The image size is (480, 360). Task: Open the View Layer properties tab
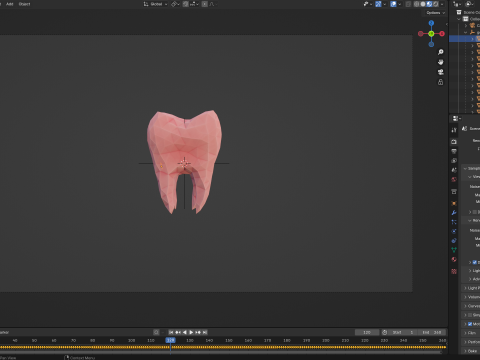pos(454,160)
